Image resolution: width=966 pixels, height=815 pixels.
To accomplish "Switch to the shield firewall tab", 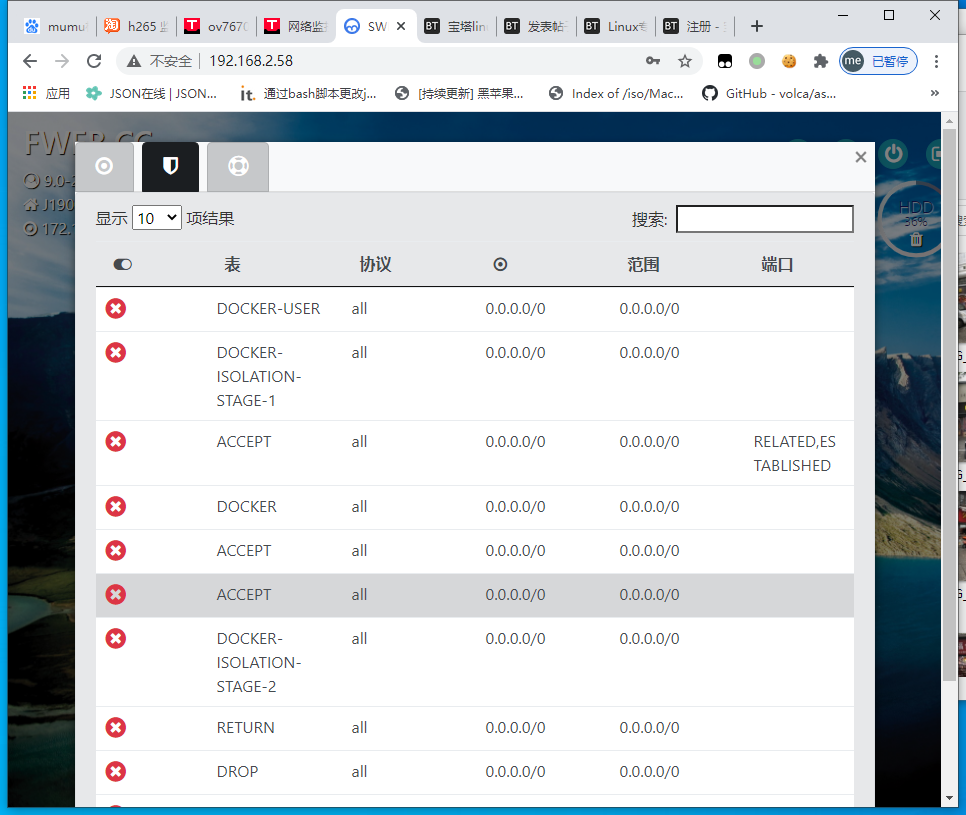I will (170, 166).
